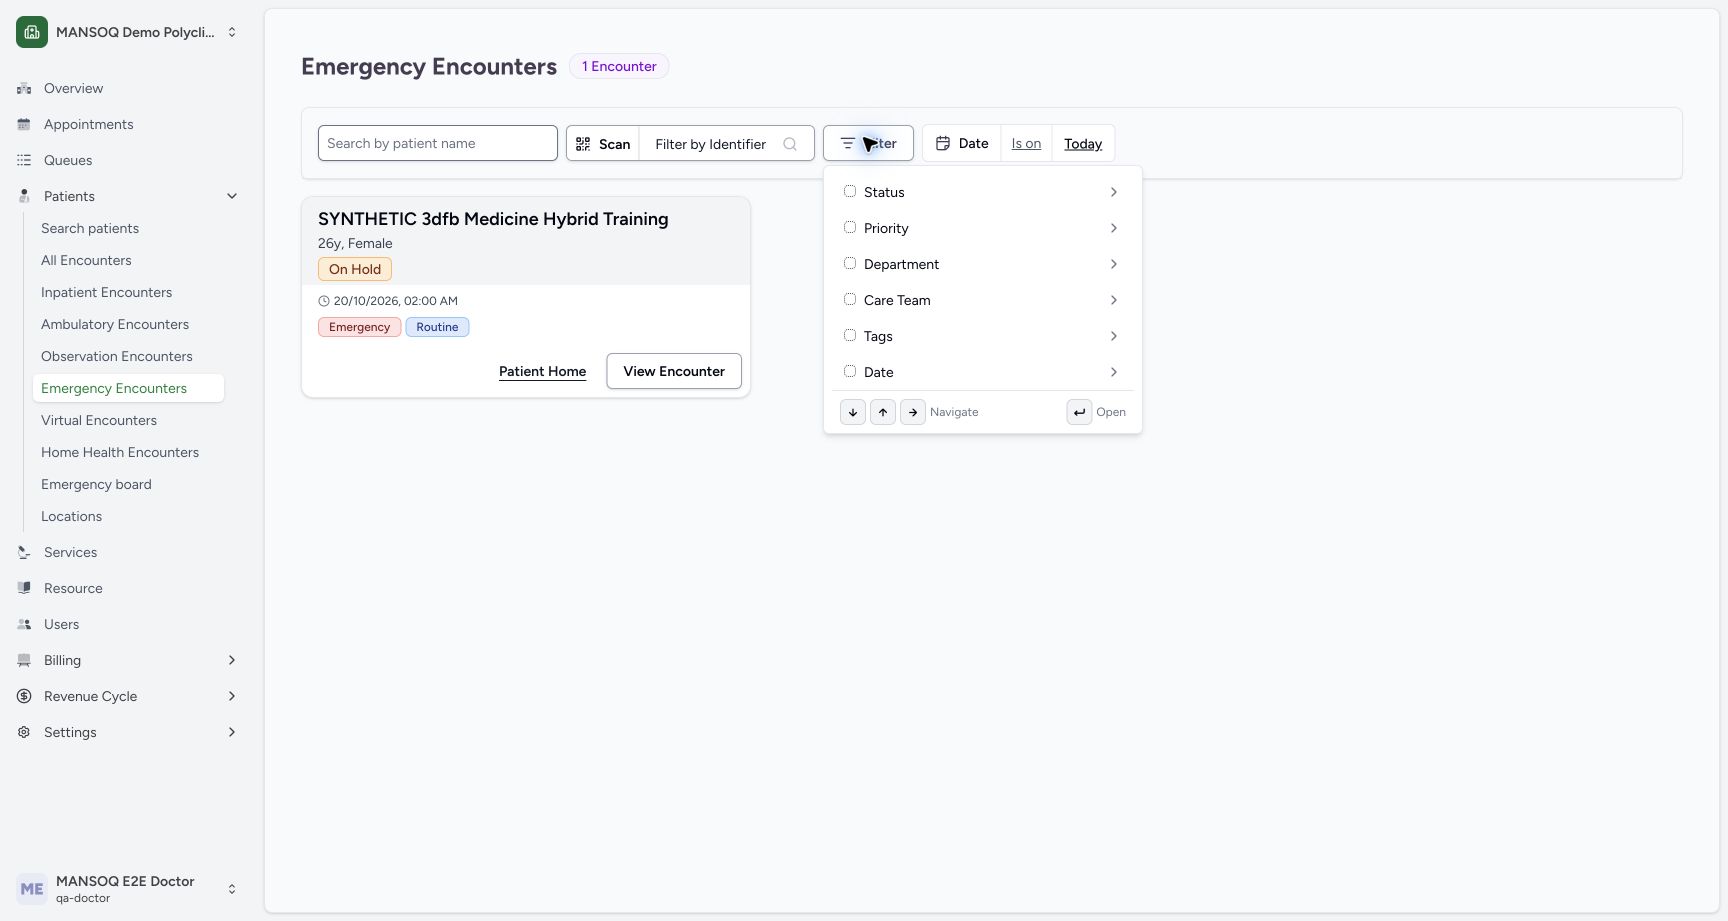Click the Revenue Cycle dollar icon
Image resolution: width=1728 pixels, height=921 pixels.
click(24, 696)
